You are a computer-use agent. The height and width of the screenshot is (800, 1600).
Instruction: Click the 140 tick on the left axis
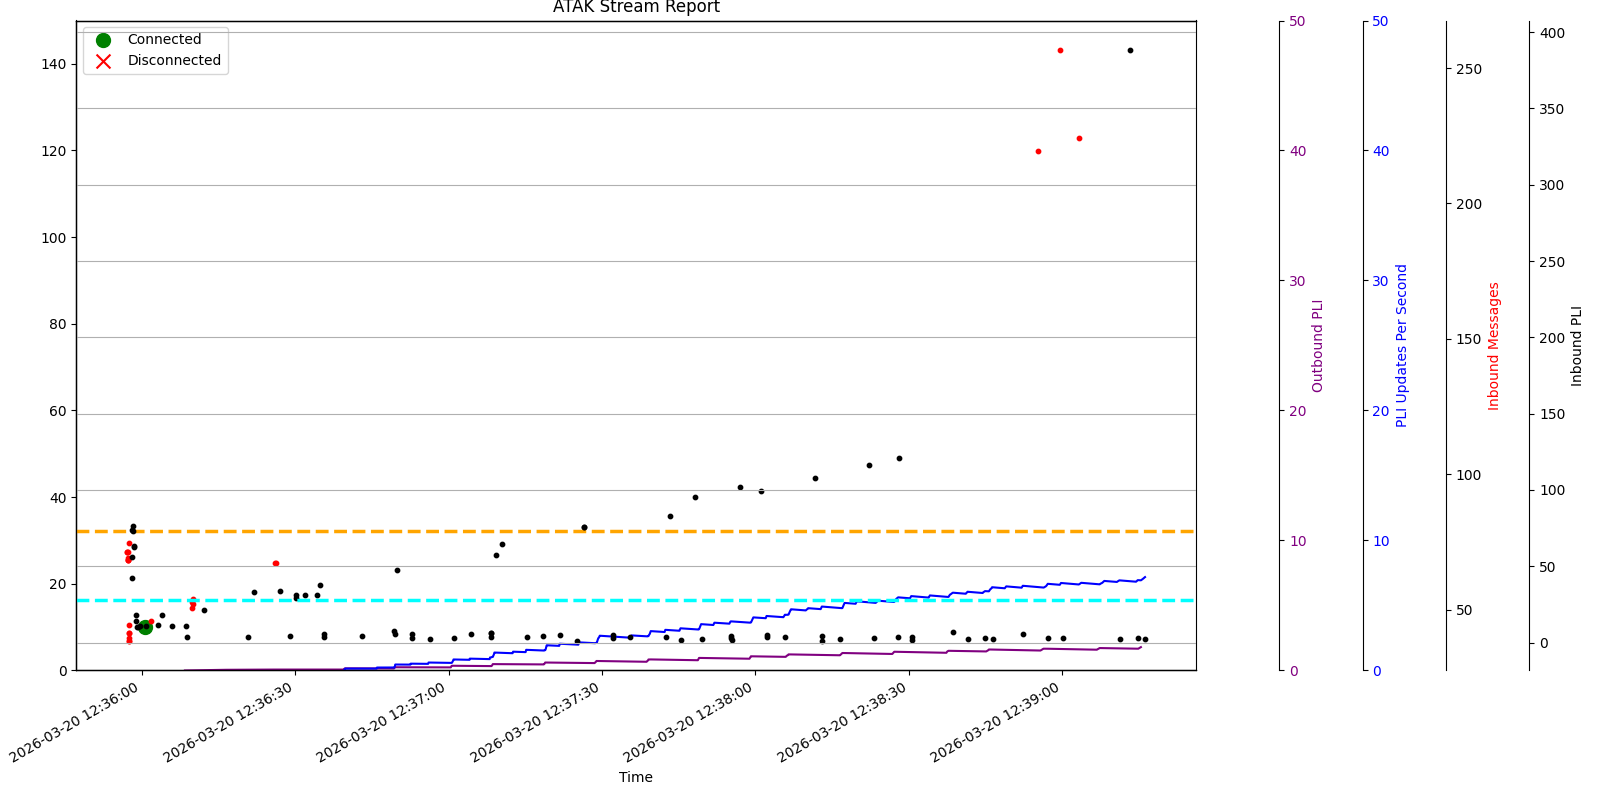(53, 64)
